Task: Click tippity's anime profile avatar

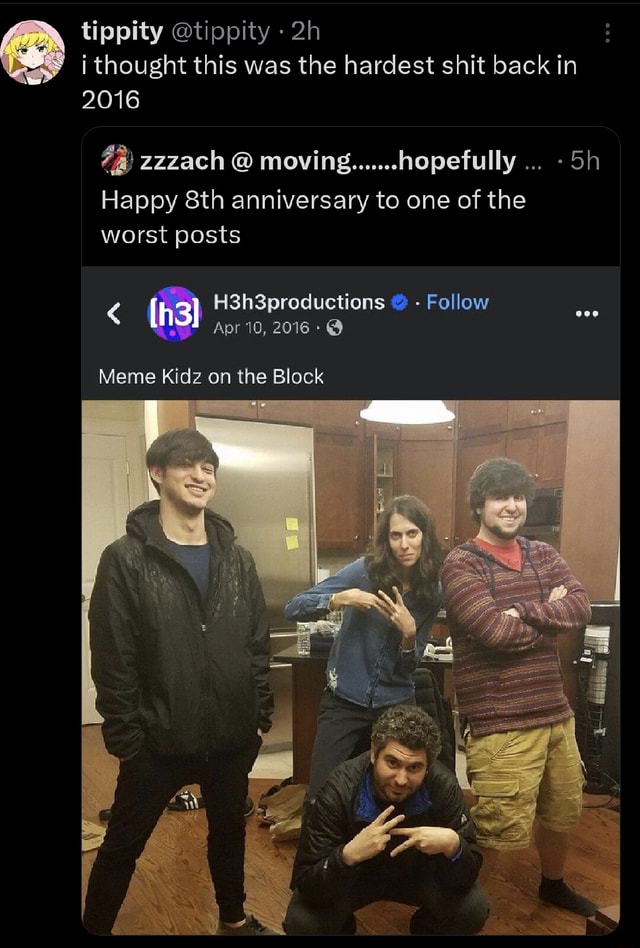Action: [x=32, y=51]
